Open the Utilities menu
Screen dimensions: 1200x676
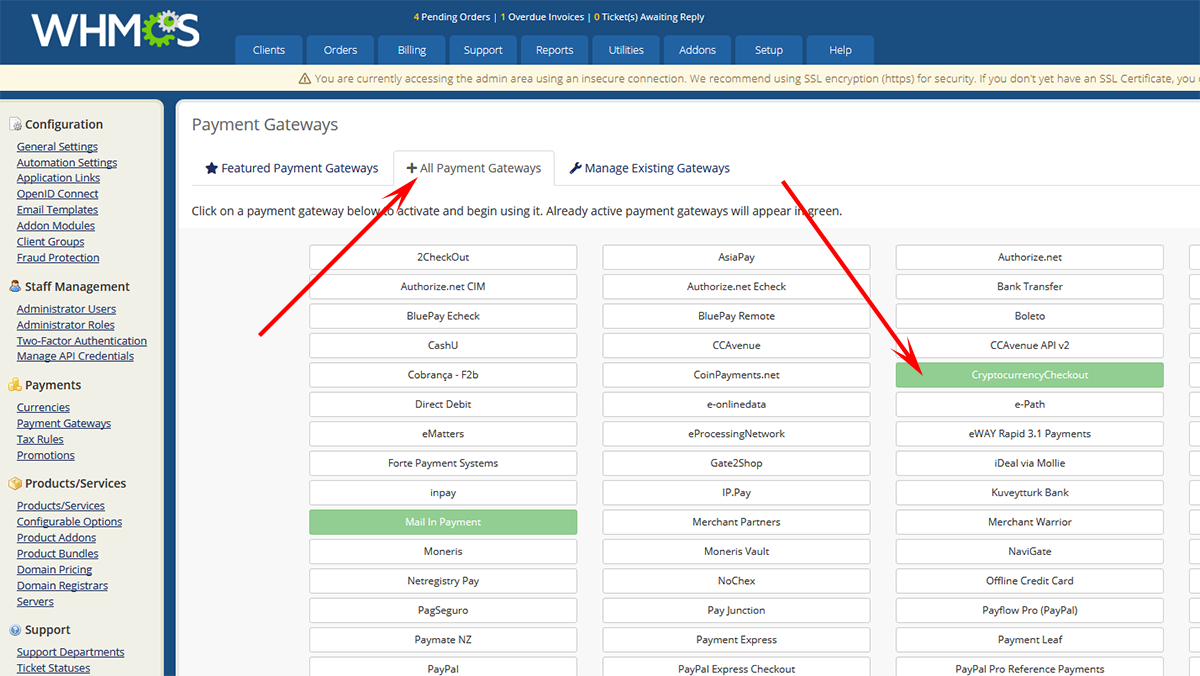(626, 50)
